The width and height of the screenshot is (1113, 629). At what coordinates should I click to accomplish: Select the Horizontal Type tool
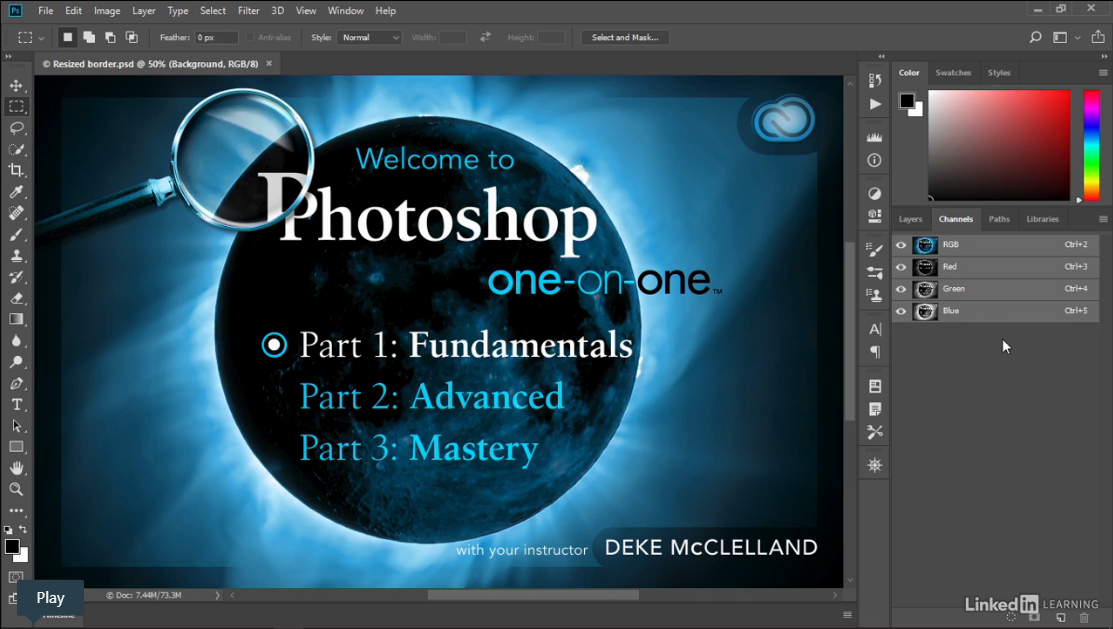(x=16, y=405)
